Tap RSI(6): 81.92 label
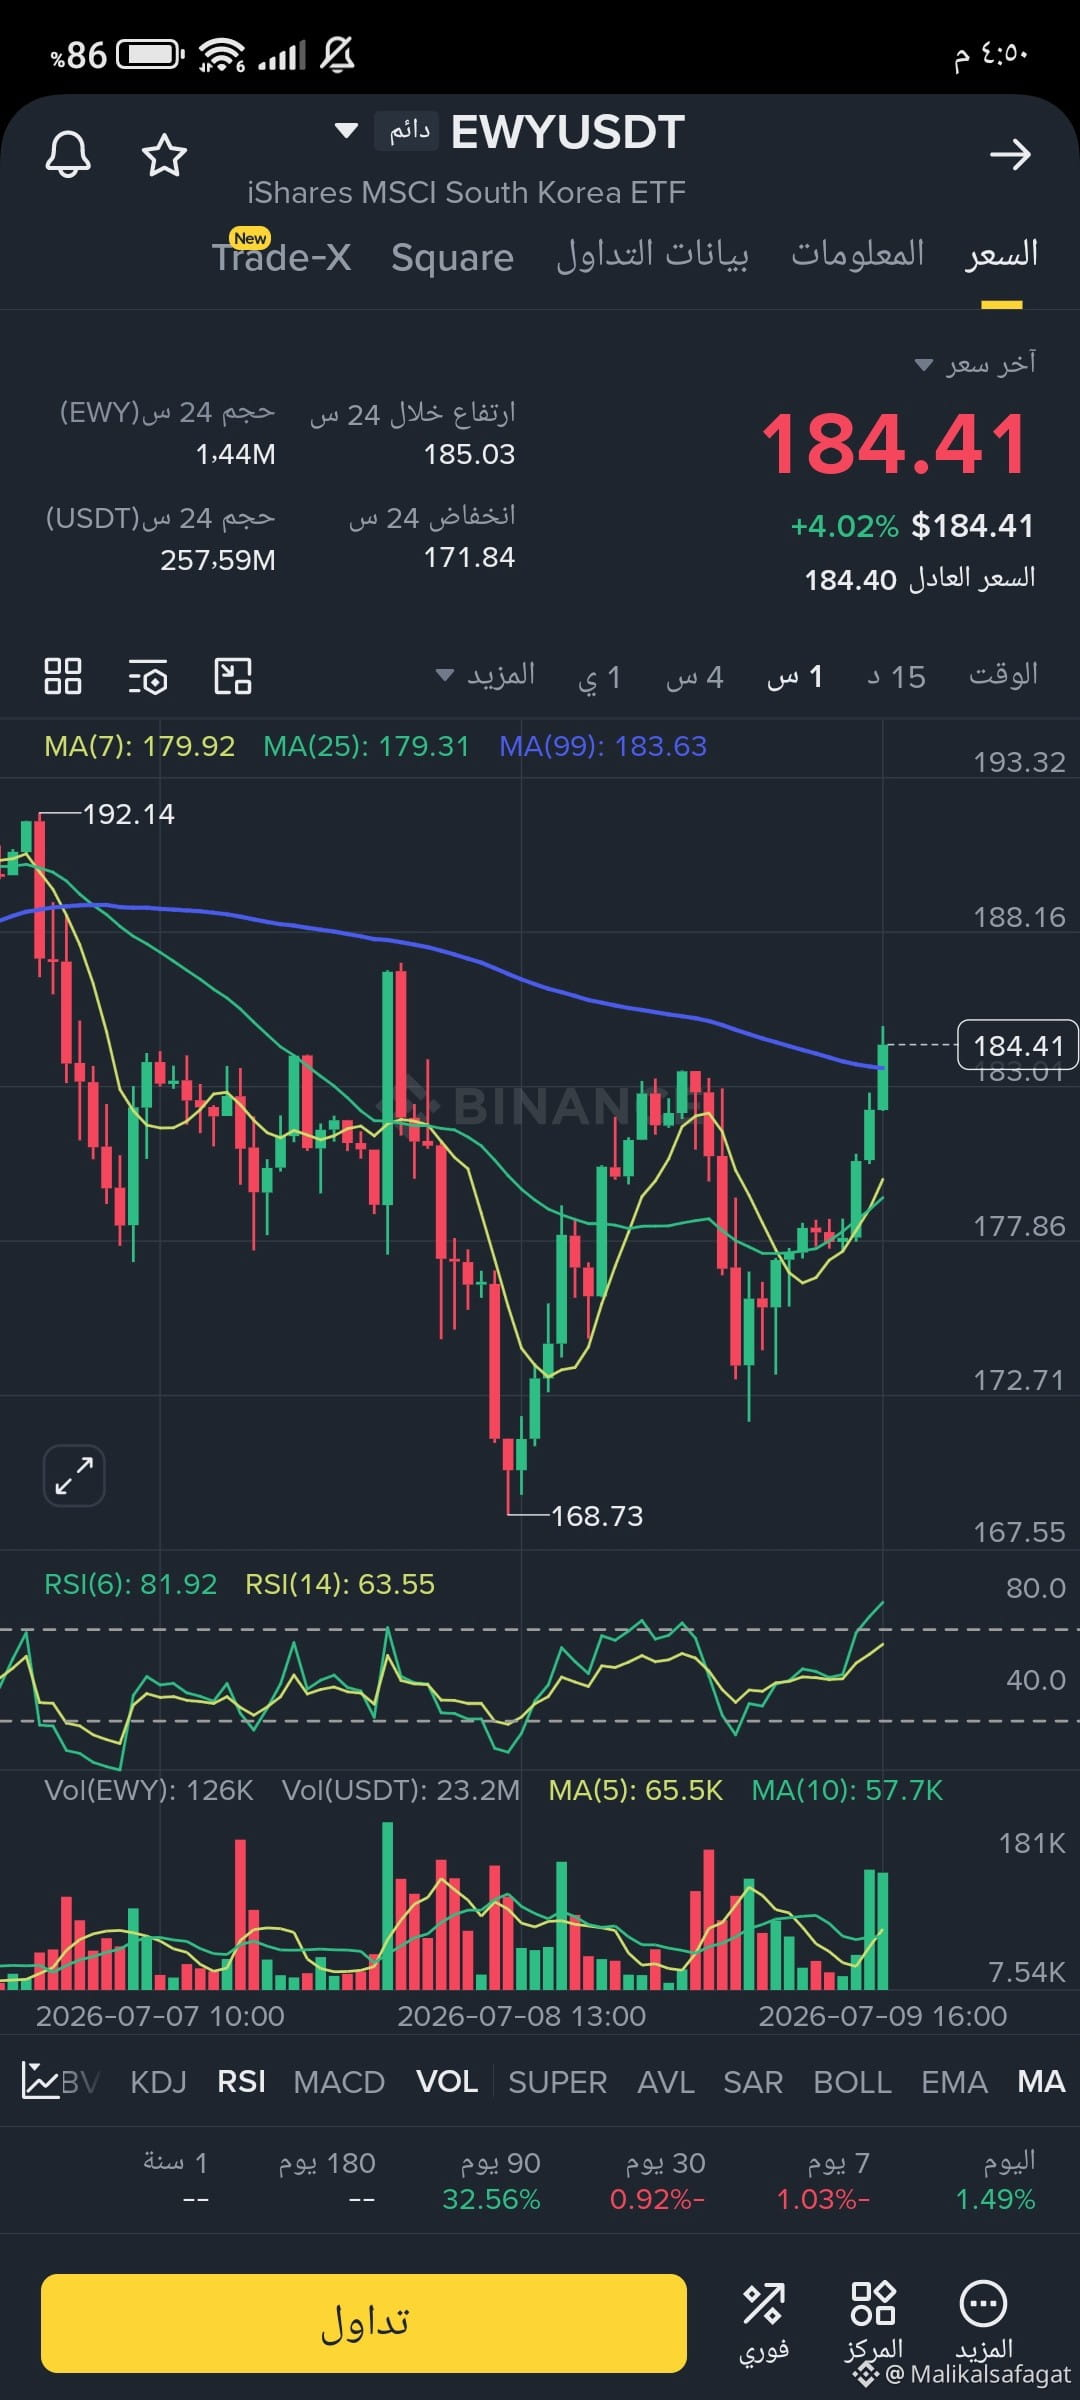Viewport: 1080px width, 2400px height. (x=130, y=1584)
